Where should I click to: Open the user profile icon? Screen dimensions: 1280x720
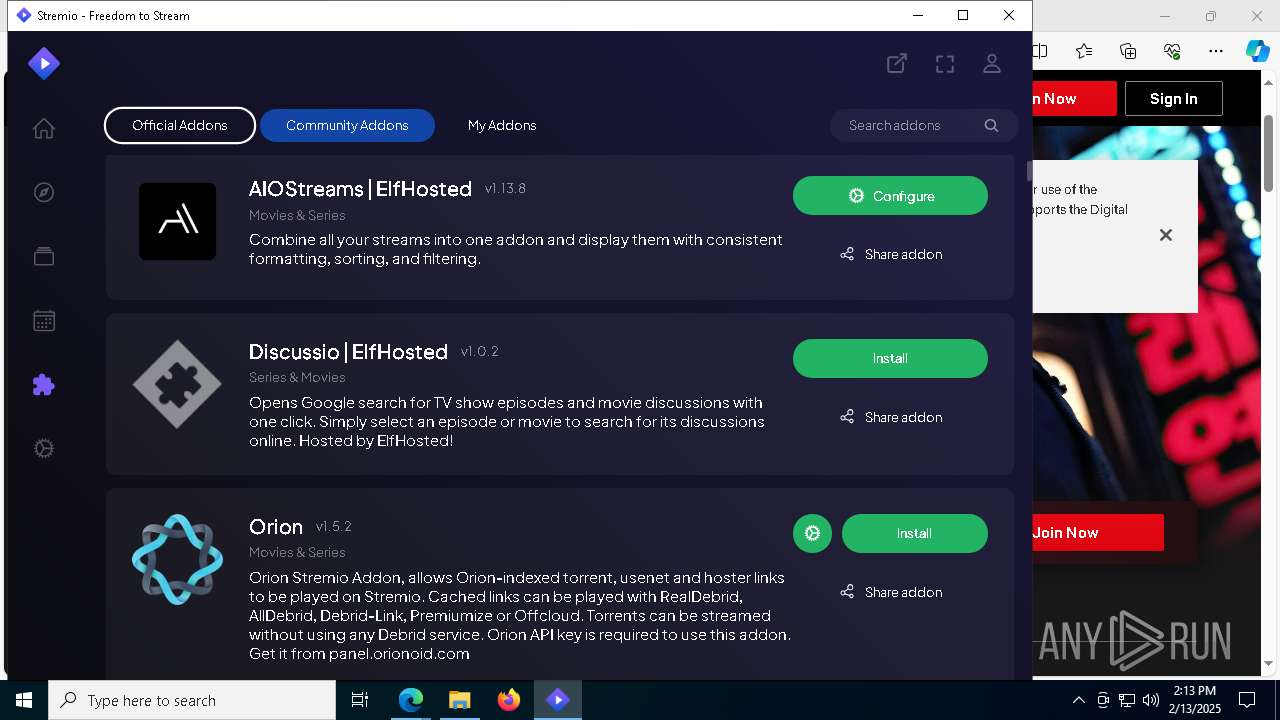pos(992,63)
